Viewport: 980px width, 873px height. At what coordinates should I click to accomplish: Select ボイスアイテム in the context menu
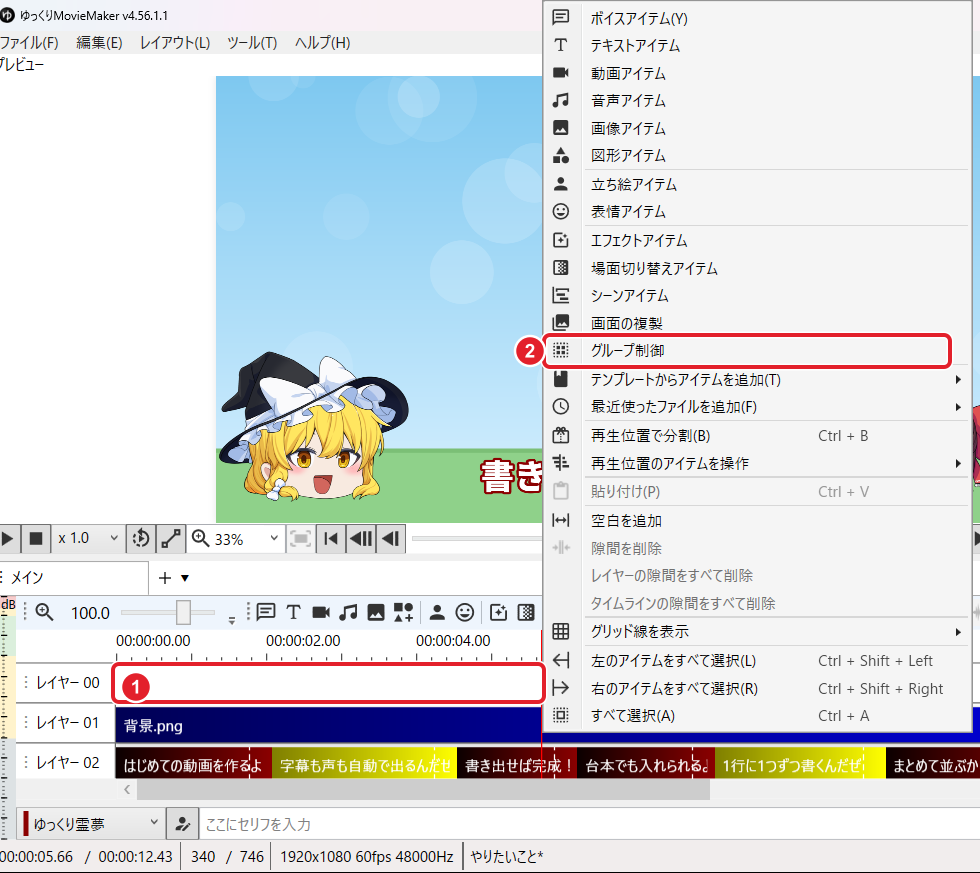tap(757, 18)
